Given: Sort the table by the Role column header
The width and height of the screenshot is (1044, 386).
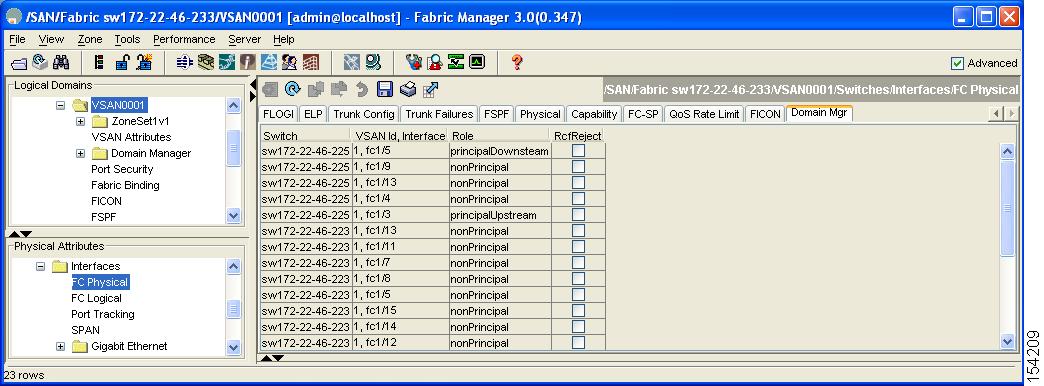Looking at the screenshot, I should (x=500, y=136).
